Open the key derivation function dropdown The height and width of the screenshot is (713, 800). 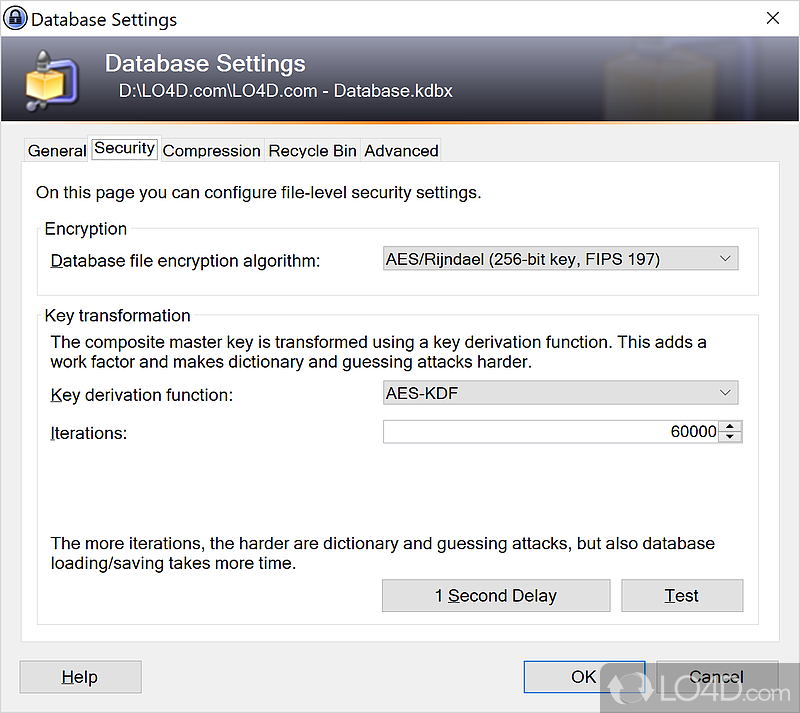560,393
